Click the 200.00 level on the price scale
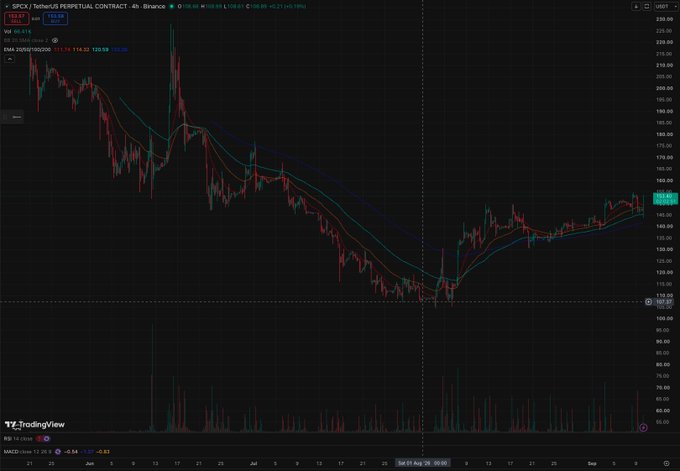The width and height of the screenshot is (680, 471). point(664,88)
